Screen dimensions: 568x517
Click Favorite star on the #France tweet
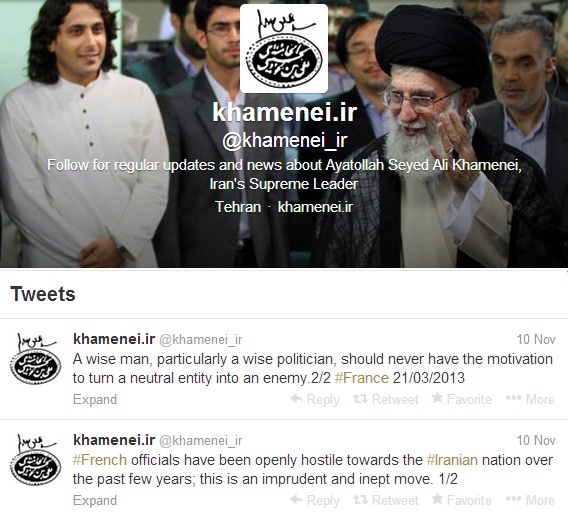(x=437, y=398)
